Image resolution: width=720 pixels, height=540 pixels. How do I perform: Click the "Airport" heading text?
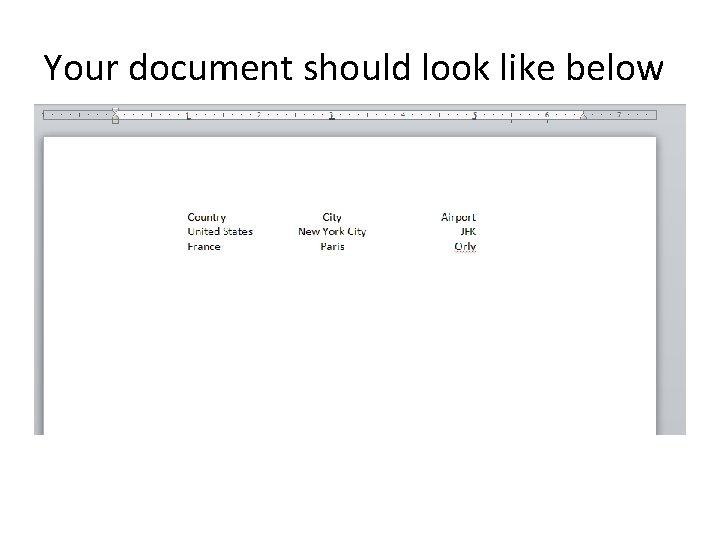458,217
